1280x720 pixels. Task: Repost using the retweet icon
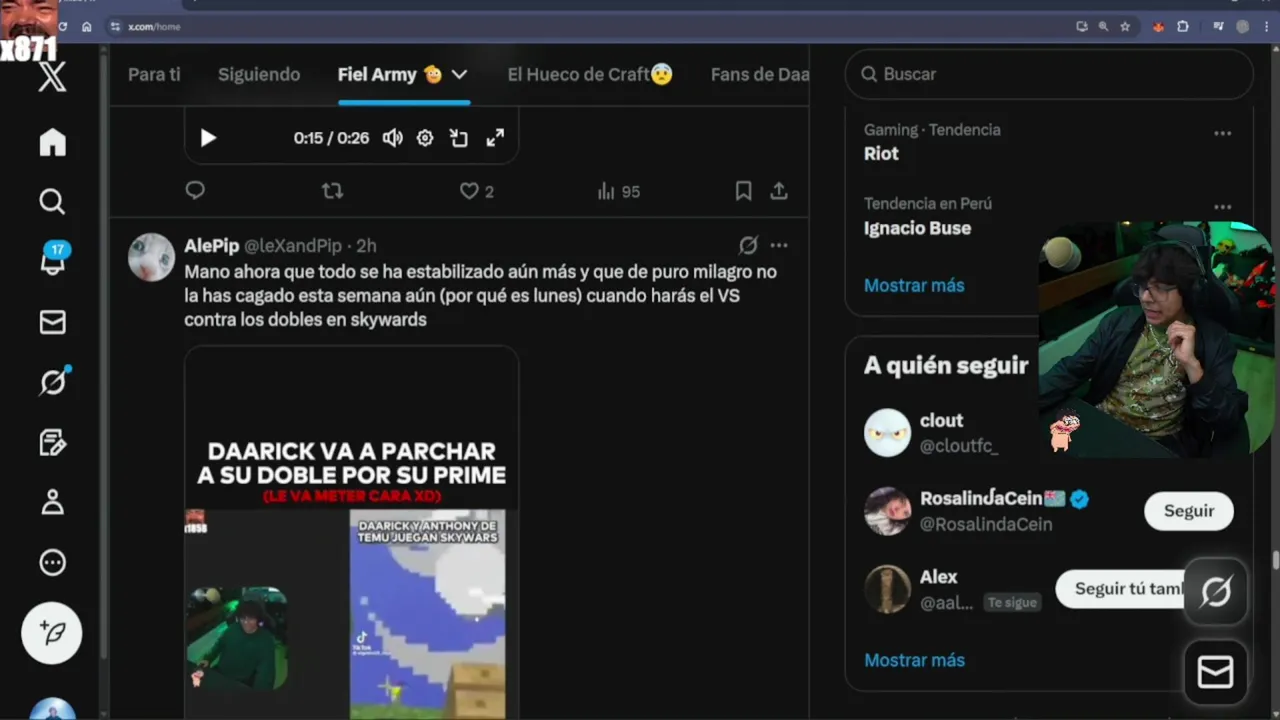coord(332,190)
